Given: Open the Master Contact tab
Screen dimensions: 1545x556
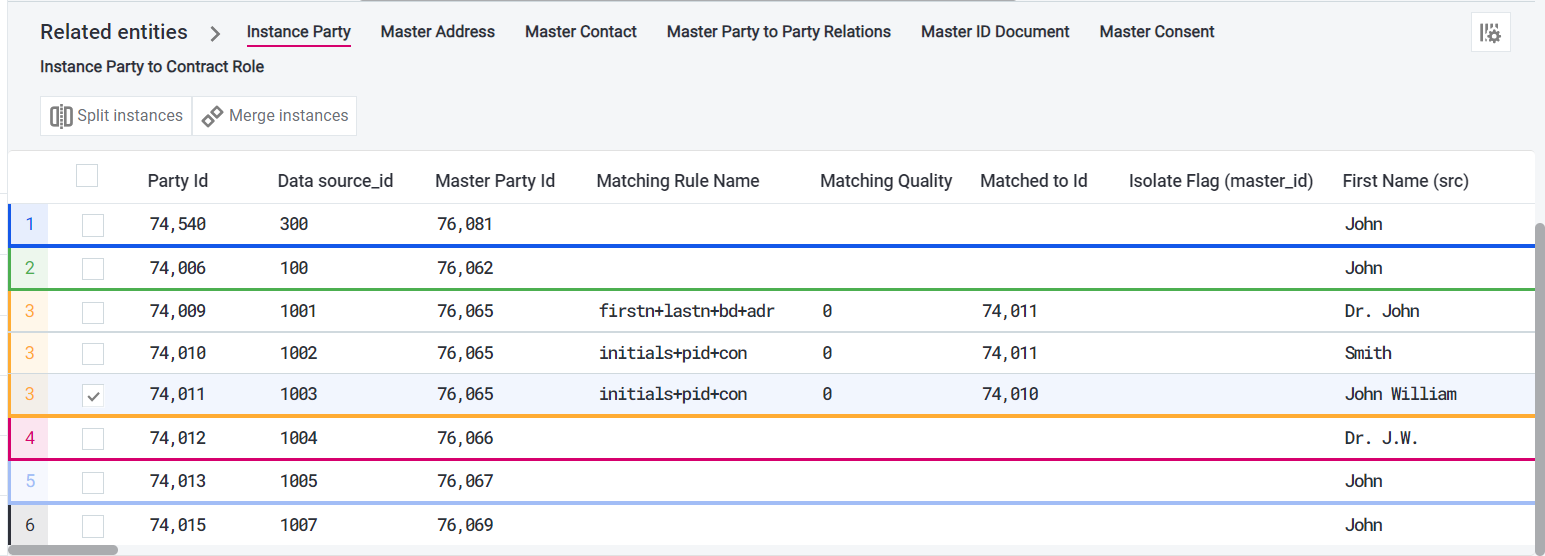Looking at the screenshot, I should coord(580,32).
